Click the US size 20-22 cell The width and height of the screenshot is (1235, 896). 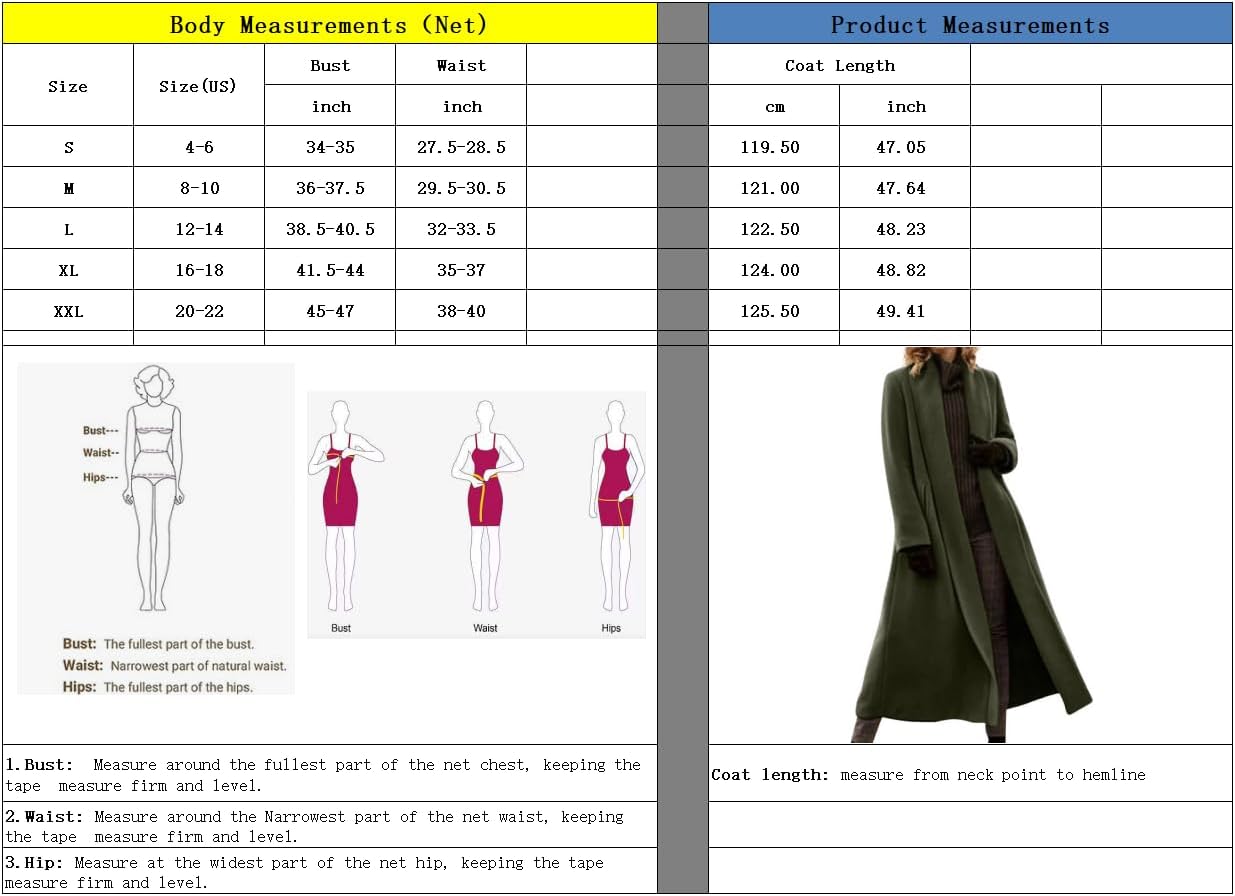coord(199,311)
